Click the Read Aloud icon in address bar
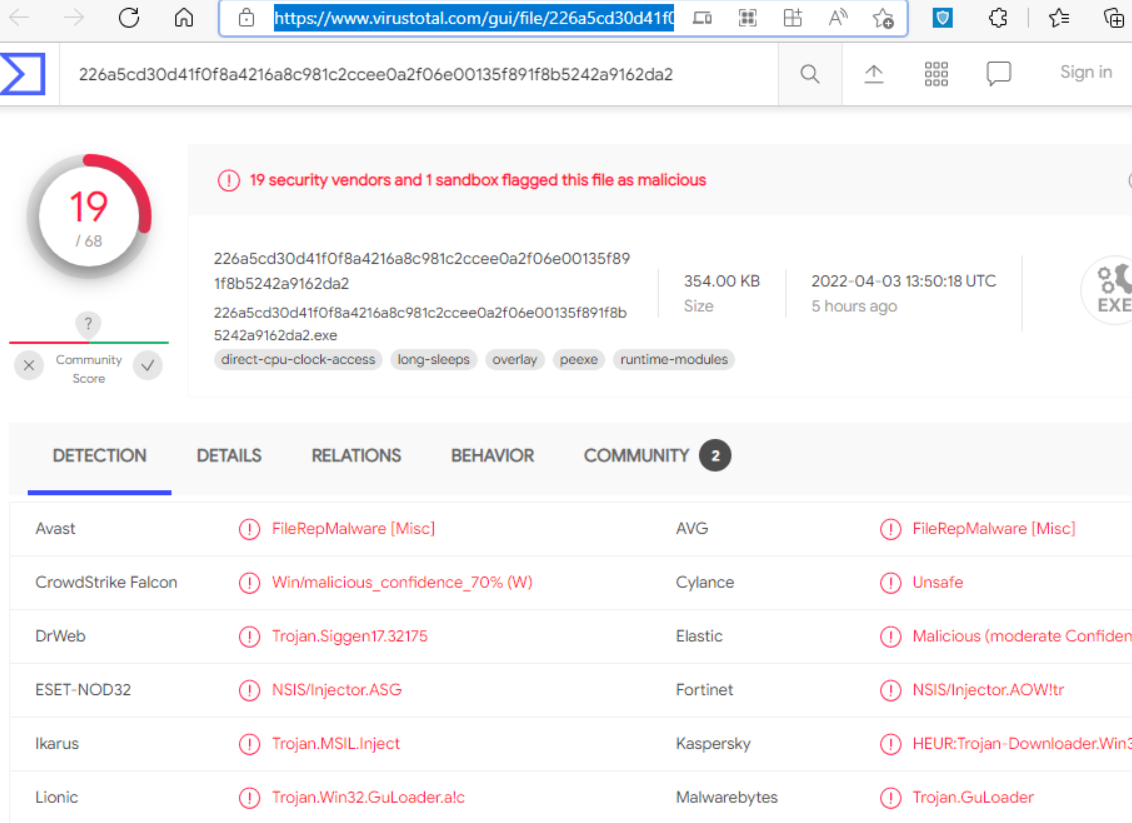Viewport: 1132px width, 823px height. (x=838, y=17)
